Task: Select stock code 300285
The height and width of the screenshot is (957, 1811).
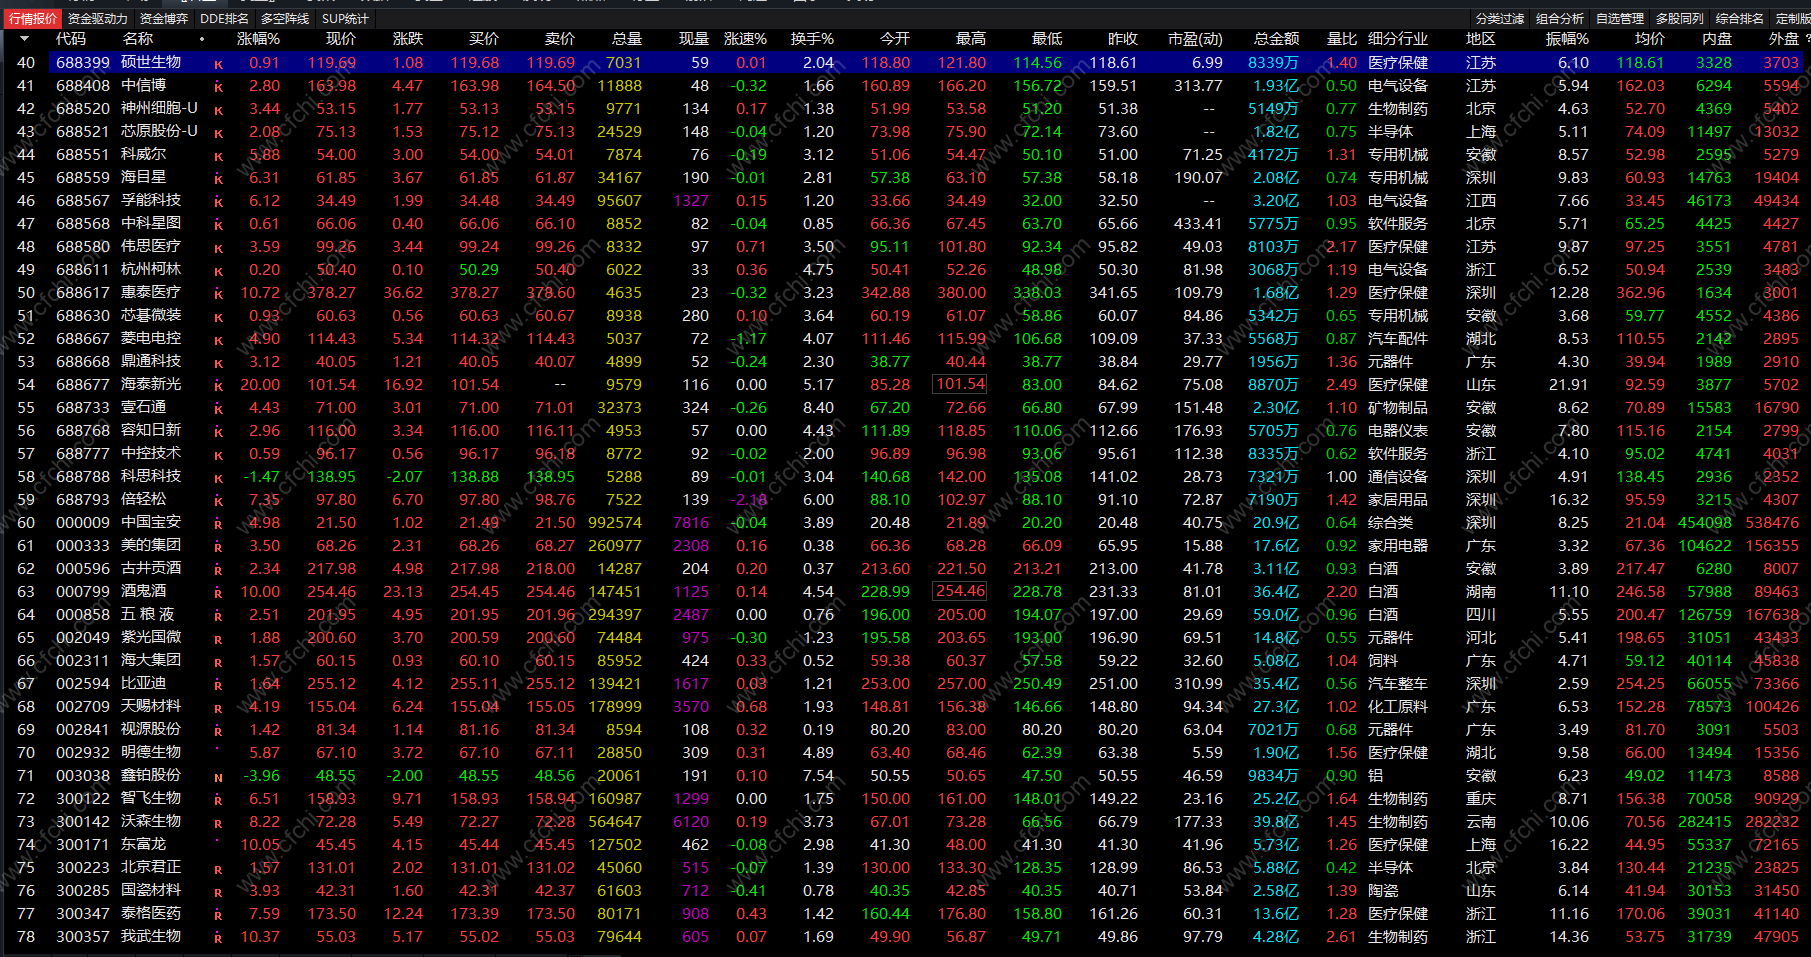Action: pyautogui.click(x=83, y=890)
